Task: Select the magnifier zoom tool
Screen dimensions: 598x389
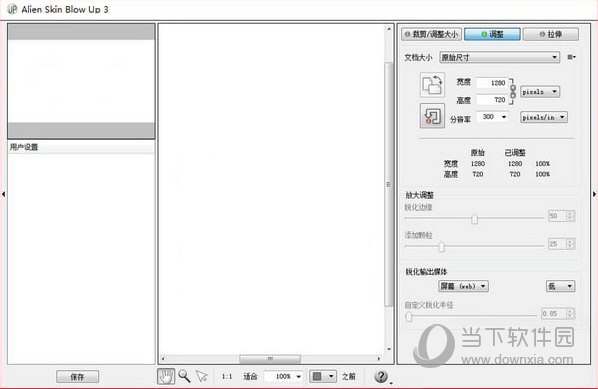Action: point(184,376)
